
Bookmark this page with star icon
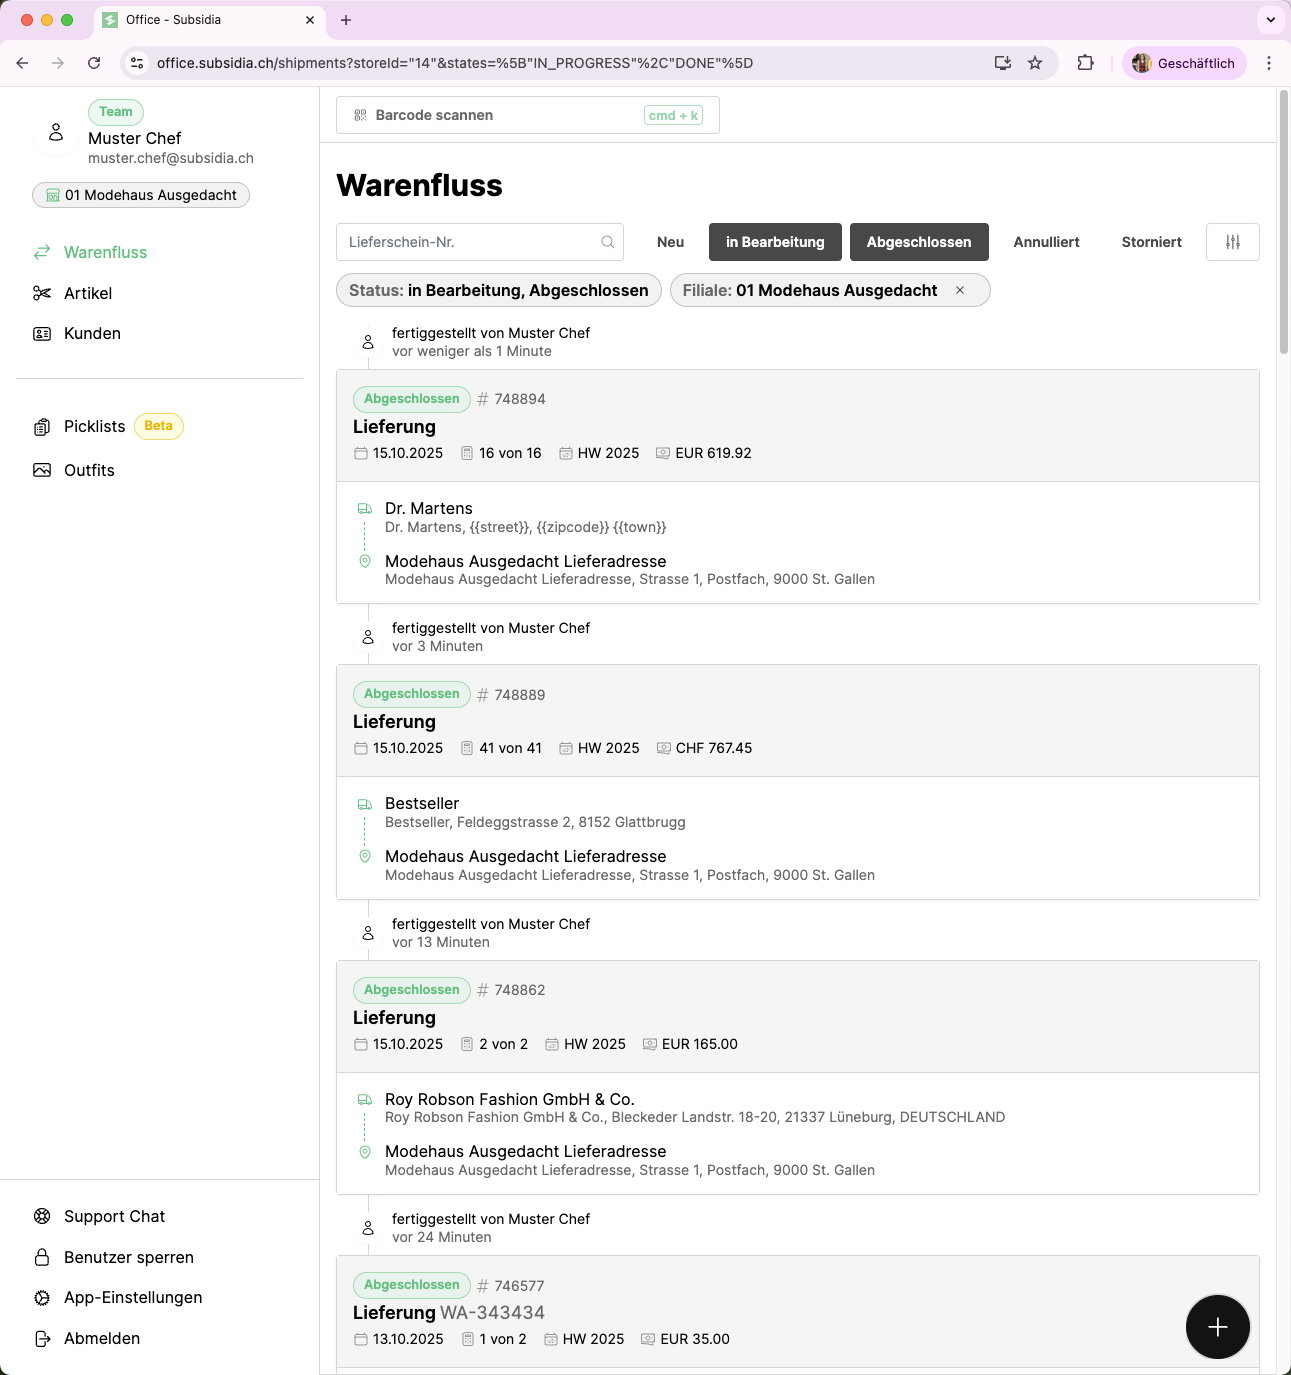[1035, 63]
